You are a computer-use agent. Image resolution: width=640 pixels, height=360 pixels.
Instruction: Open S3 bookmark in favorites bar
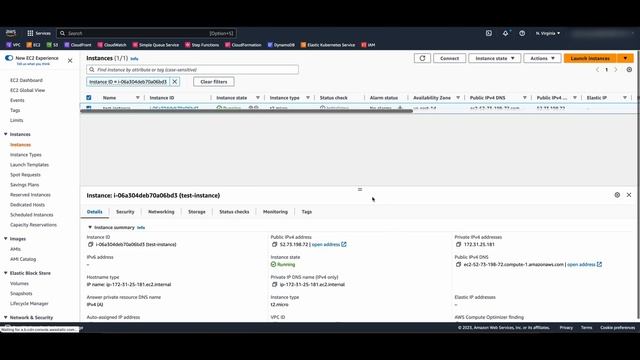(52, 45)
